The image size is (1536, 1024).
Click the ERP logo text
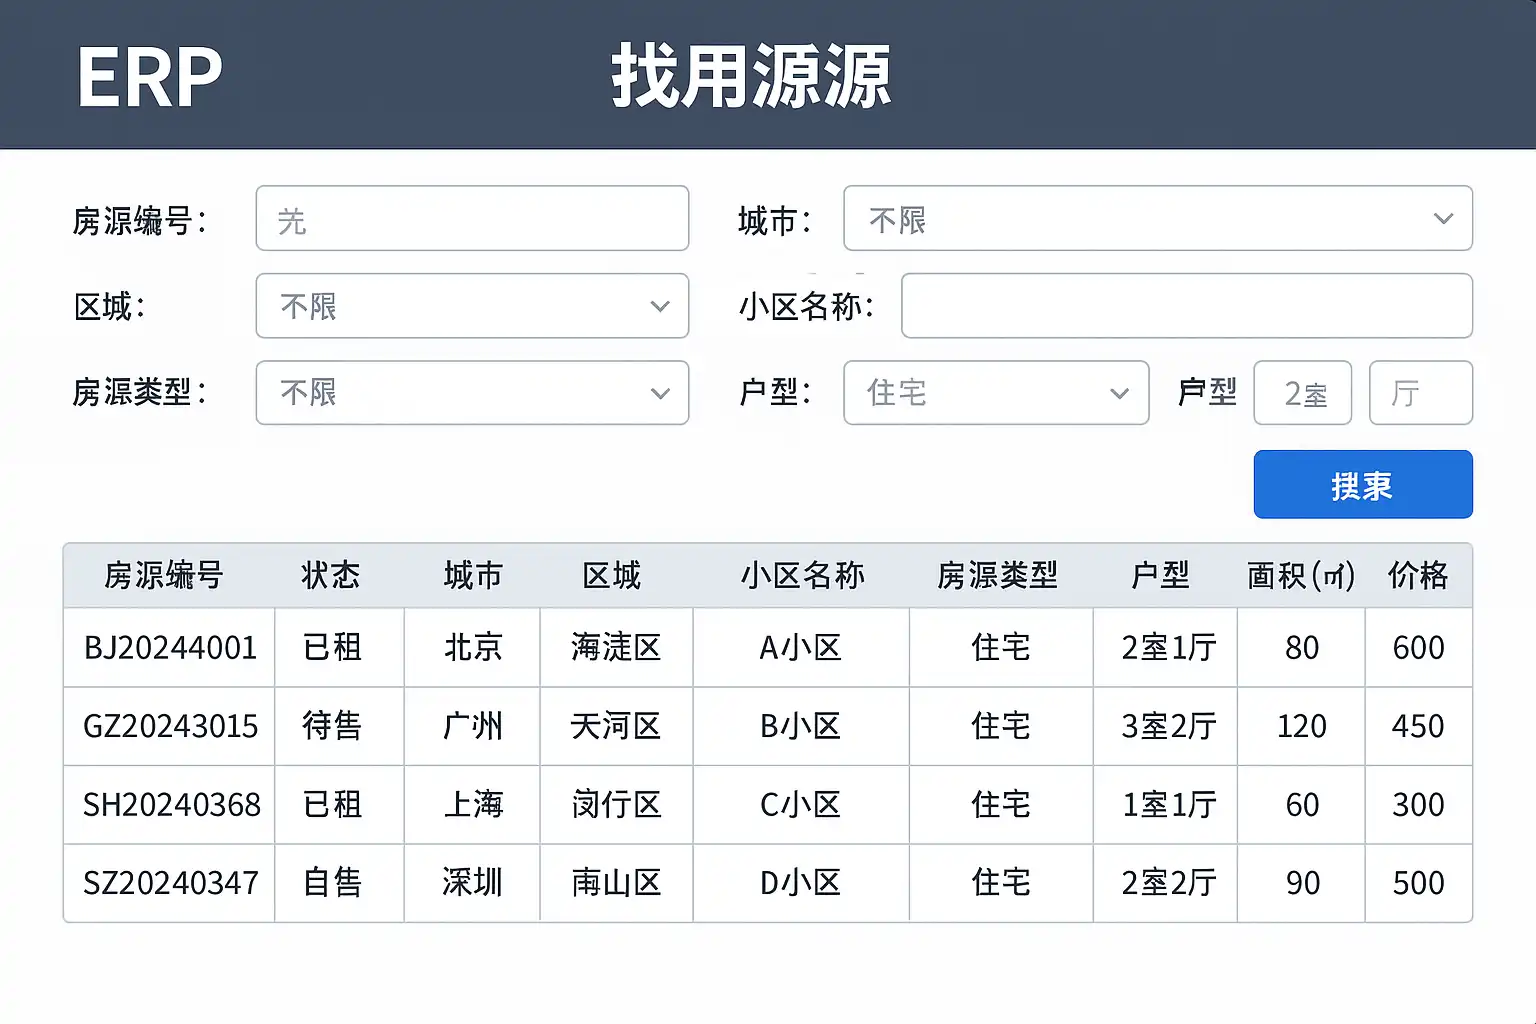(150, 77)
